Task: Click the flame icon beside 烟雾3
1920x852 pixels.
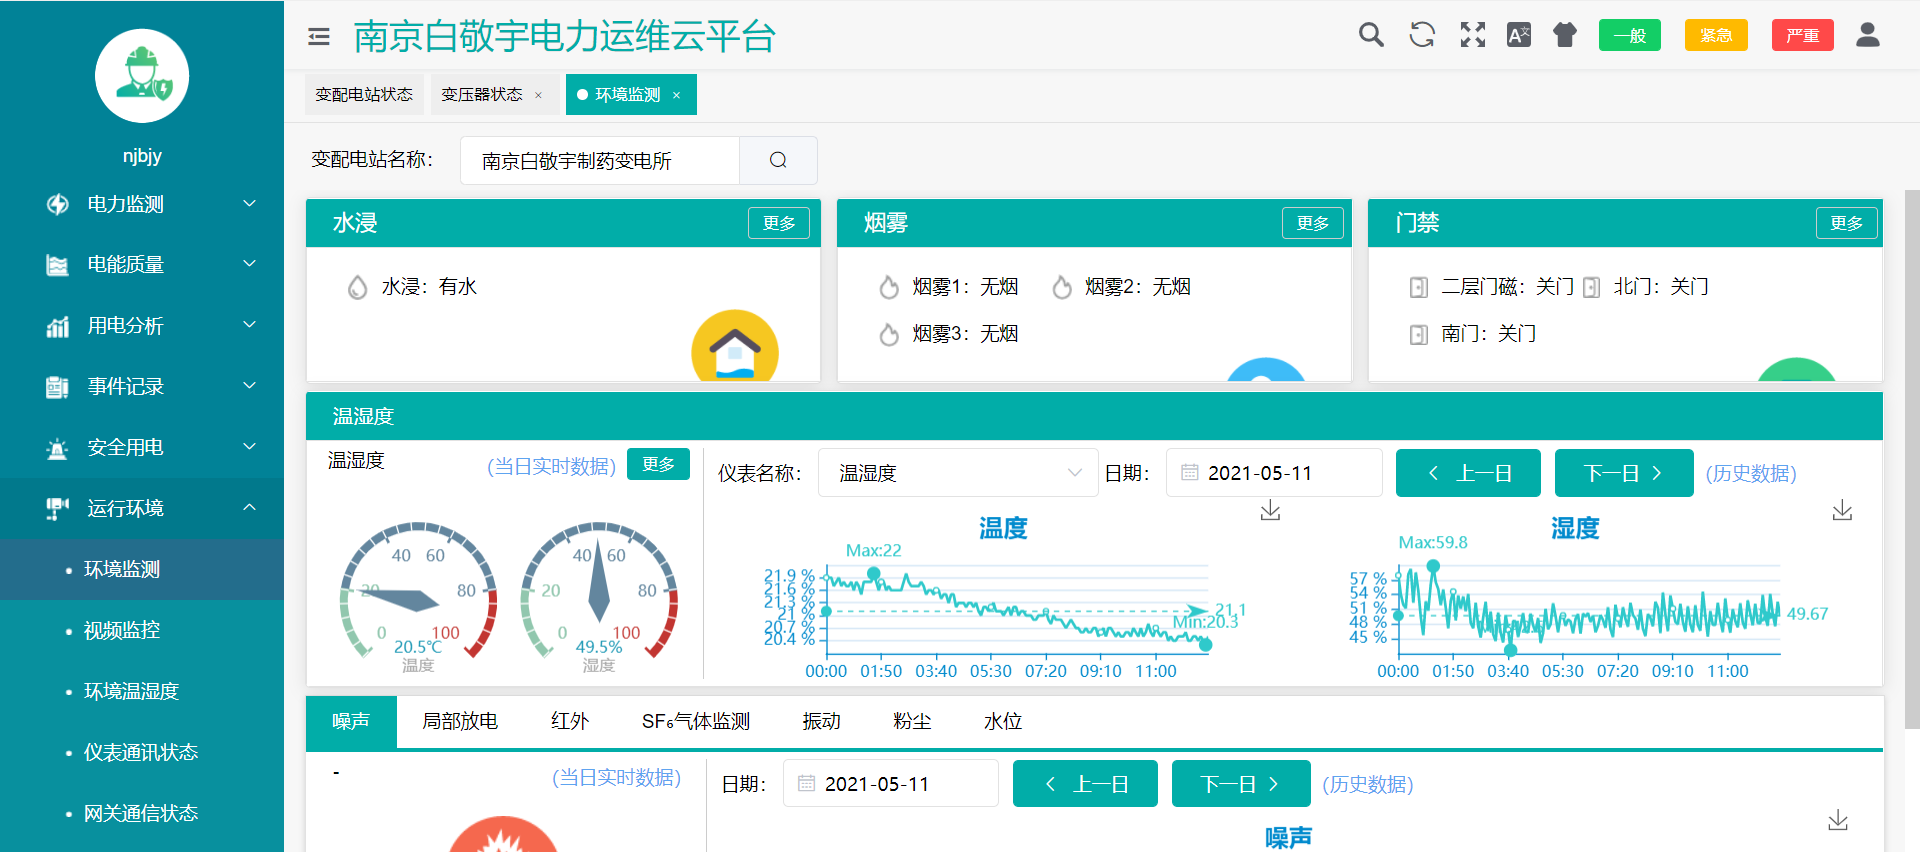Action: click(x=889, y=335)
